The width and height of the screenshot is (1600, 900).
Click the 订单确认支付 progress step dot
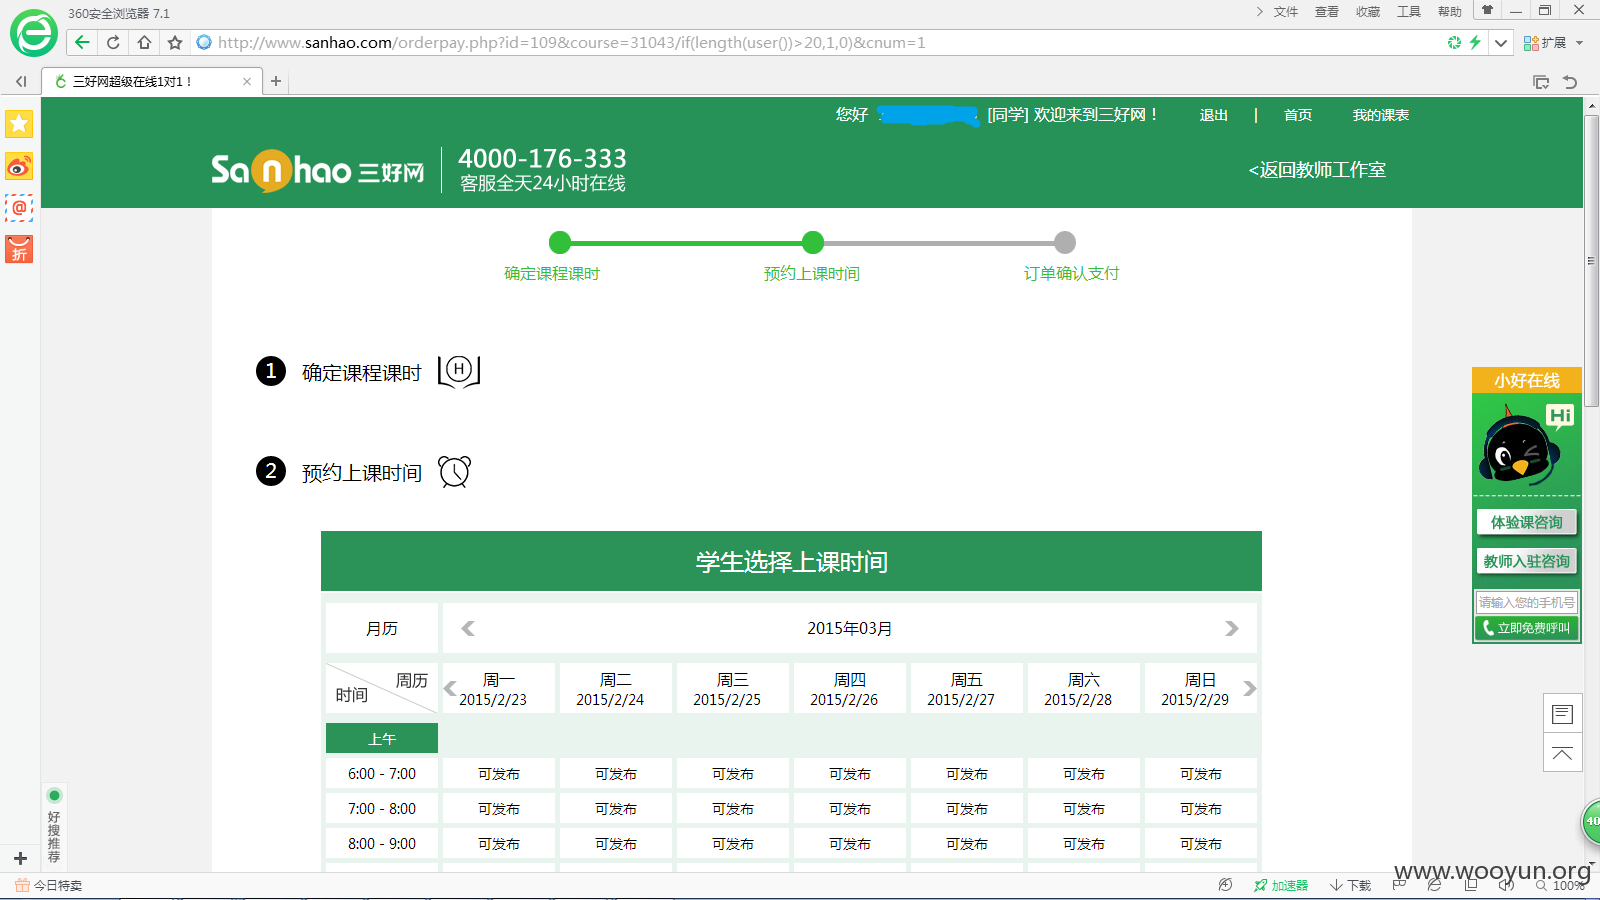[1065, 242]
